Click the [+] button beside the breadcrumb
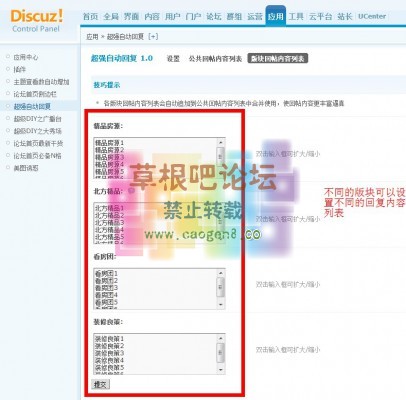406x400 pixels. point(153,37)
